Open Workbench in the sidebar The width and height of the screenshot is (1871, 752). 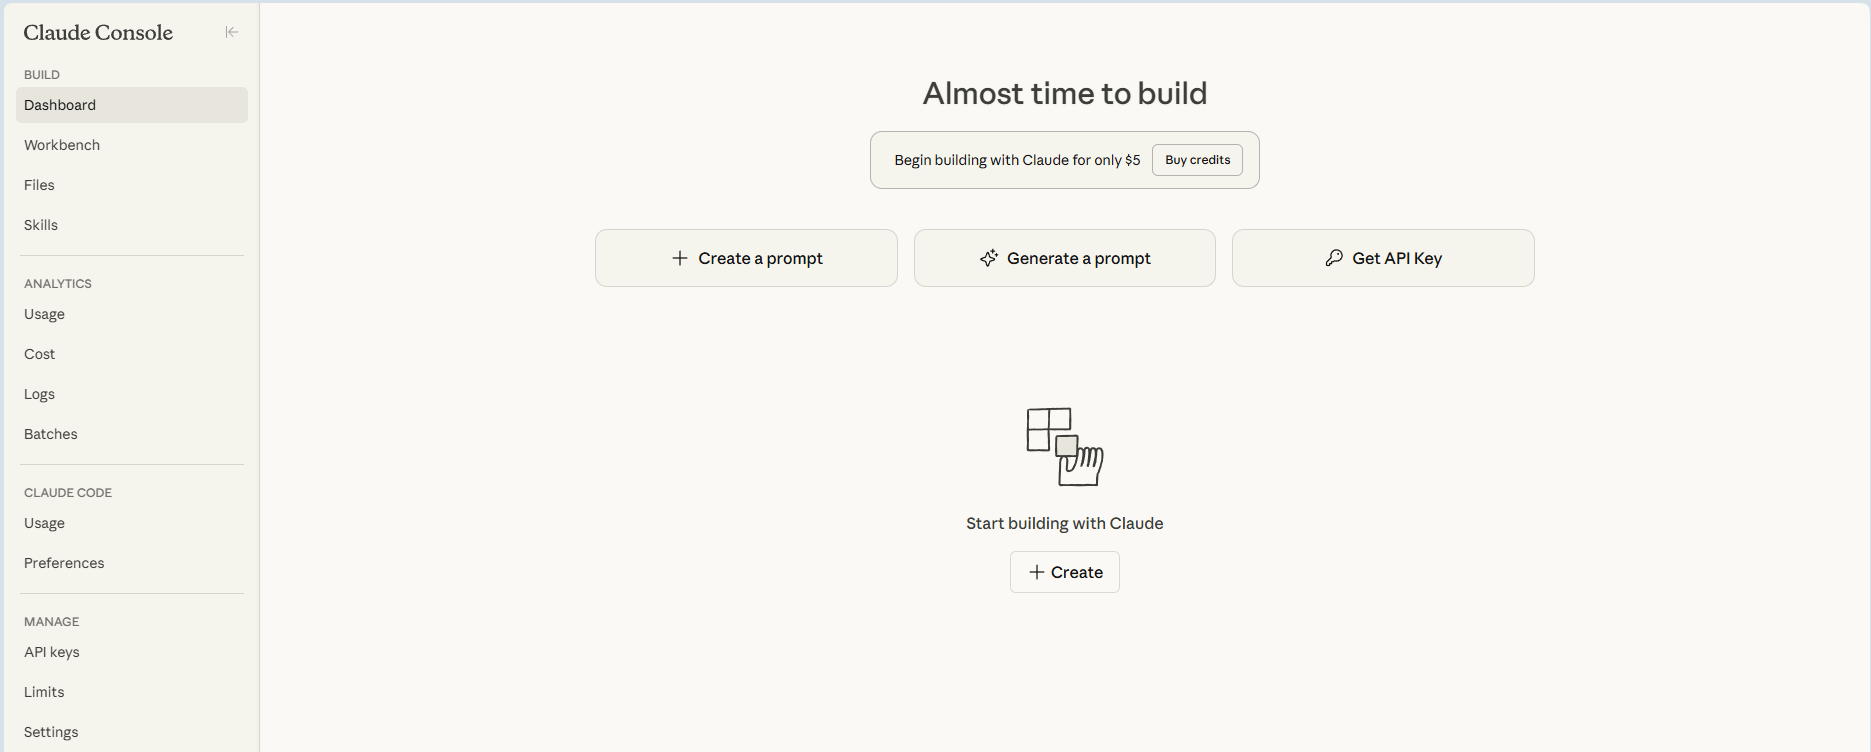[x=62, y=145]
